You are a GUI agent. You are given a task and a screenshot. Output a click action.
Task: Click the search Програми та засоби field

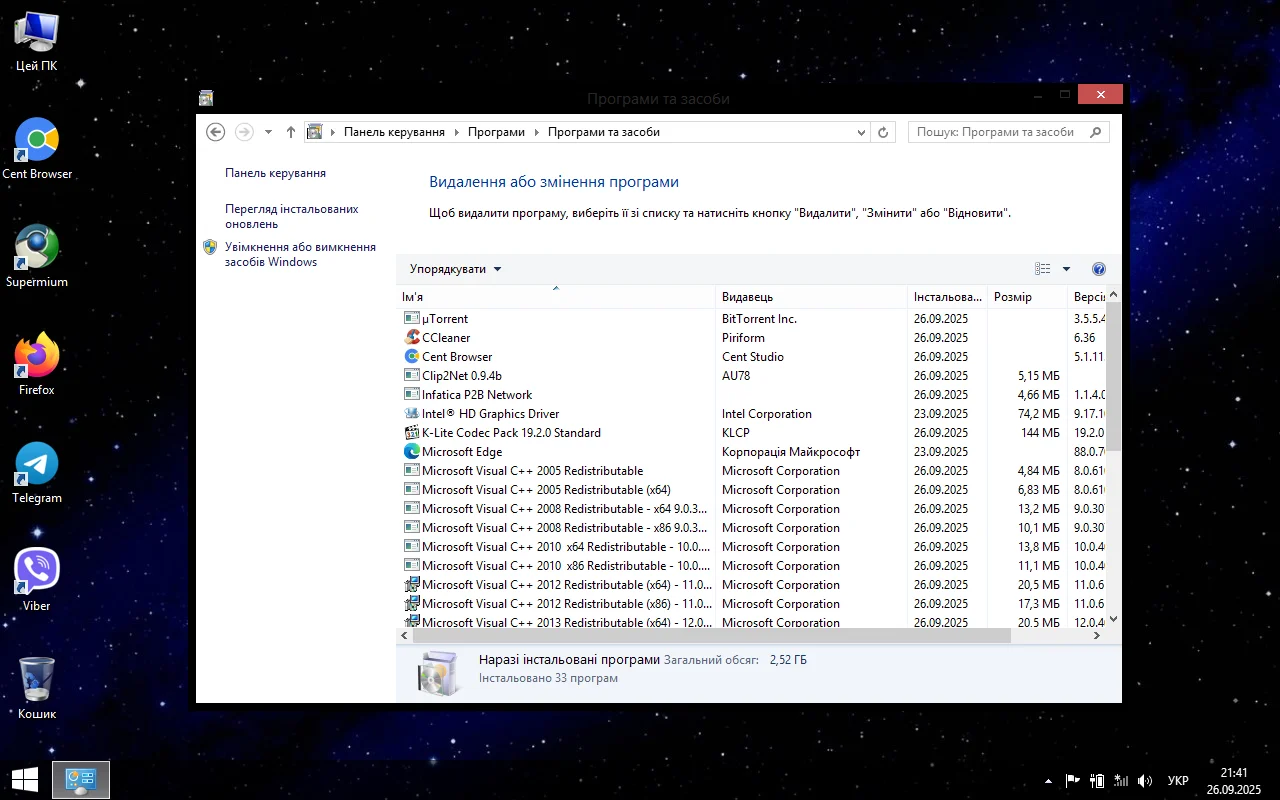[x=995, y=132]
